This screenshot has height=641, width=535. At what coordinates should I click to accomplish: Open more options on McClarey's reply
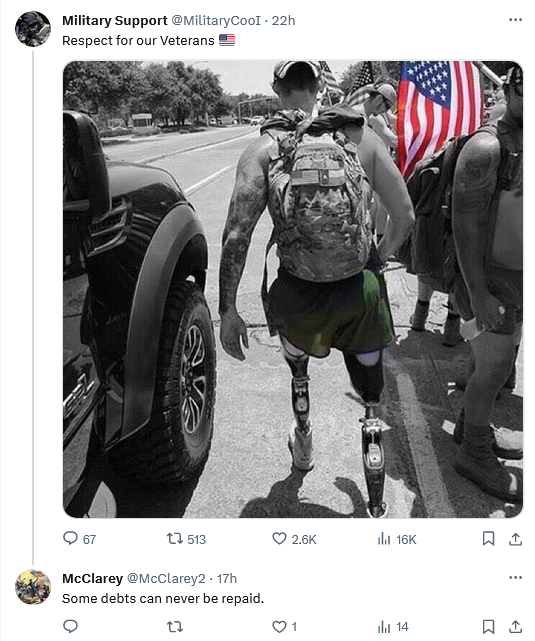(515, 578)
